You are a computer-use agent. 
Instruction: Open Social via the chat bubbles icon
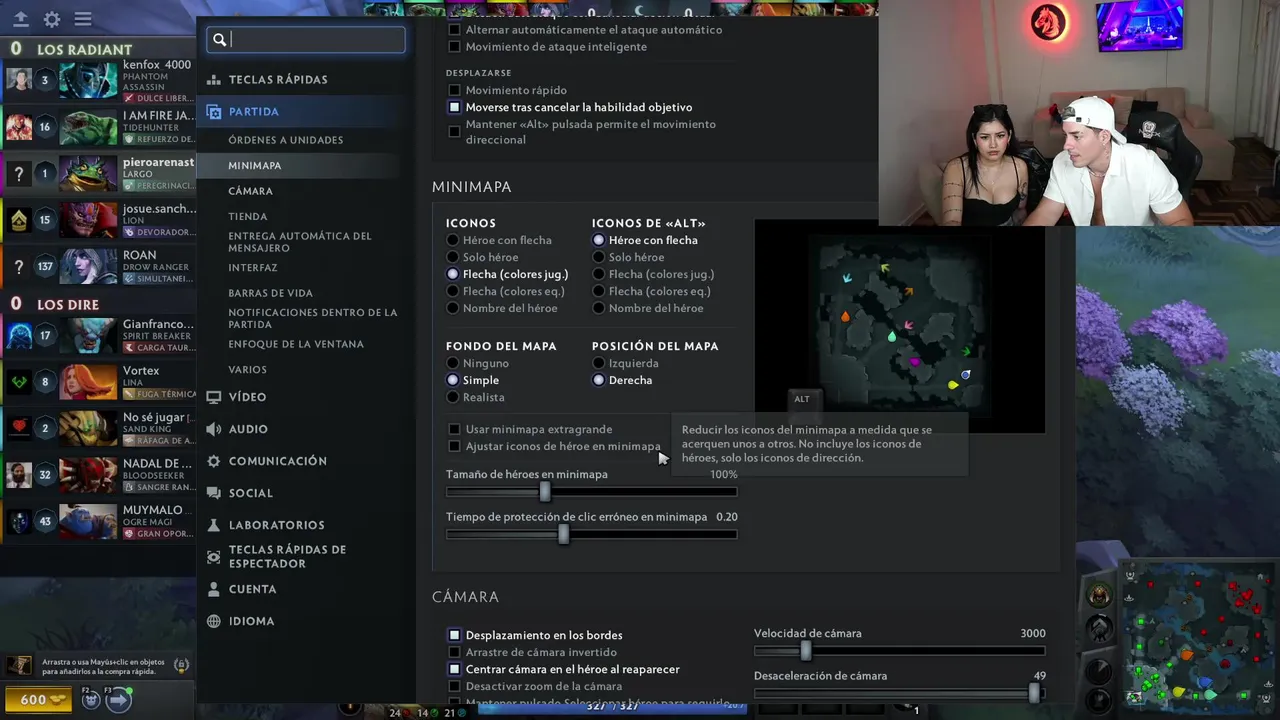point(213,493)
